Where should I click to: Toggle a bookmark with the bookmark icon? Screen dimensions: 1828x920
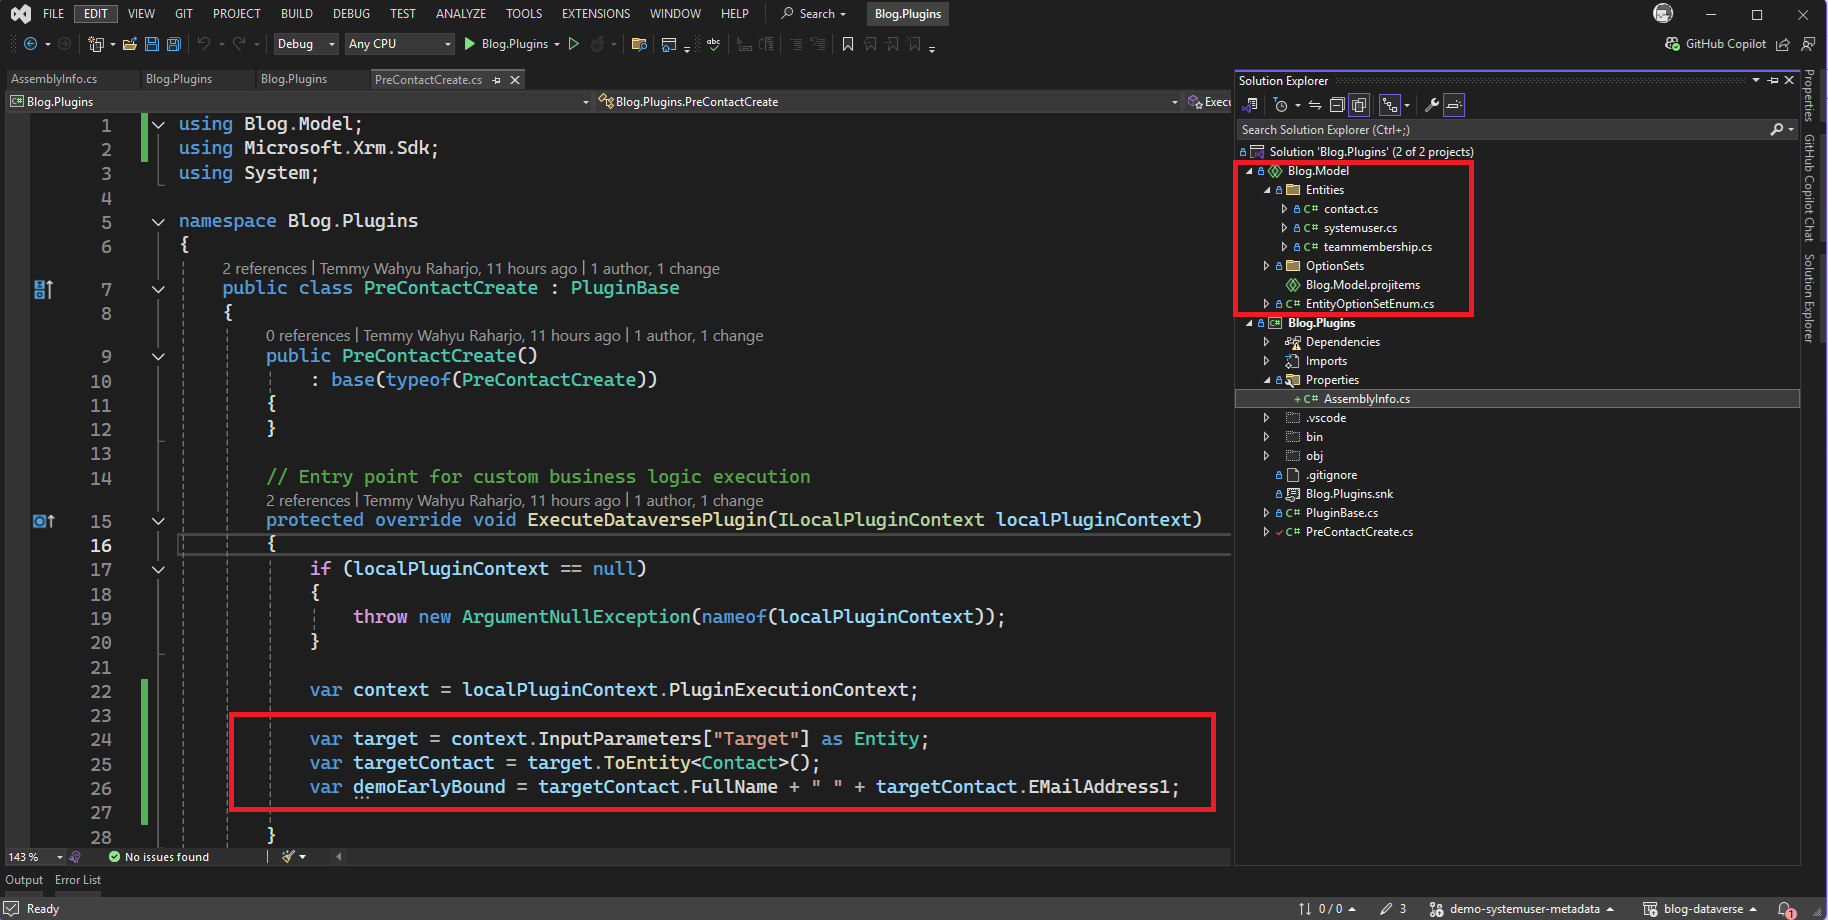848,44
